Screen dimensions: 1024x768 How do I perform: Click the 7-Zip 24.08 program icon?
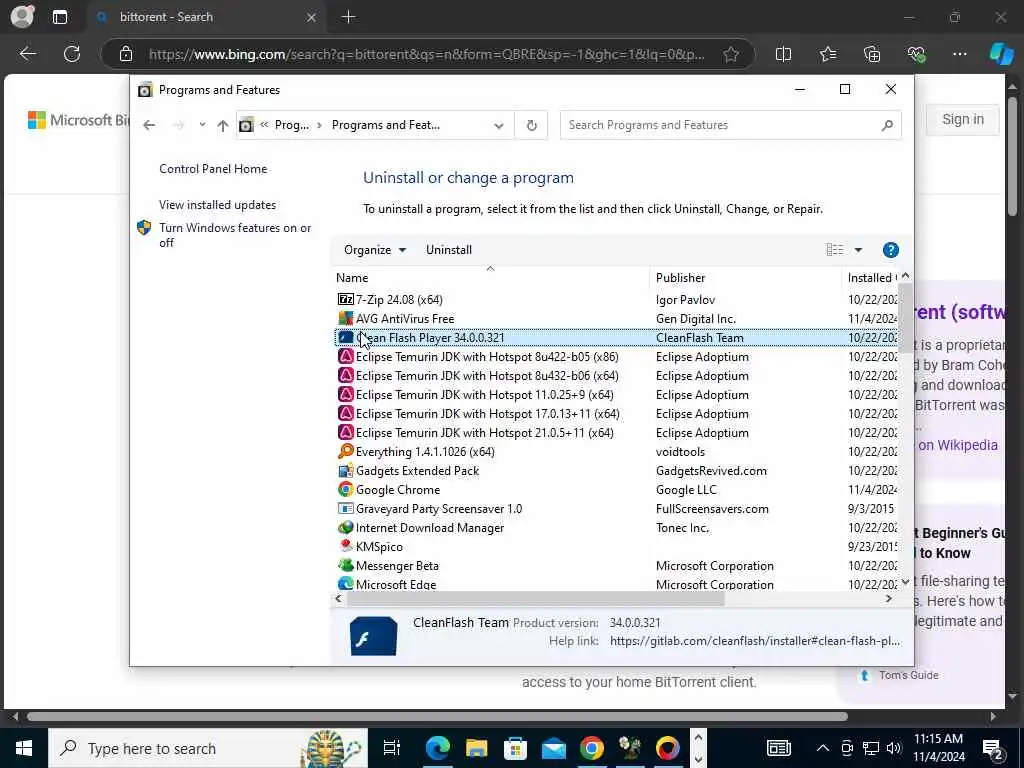tap(345, 299)
